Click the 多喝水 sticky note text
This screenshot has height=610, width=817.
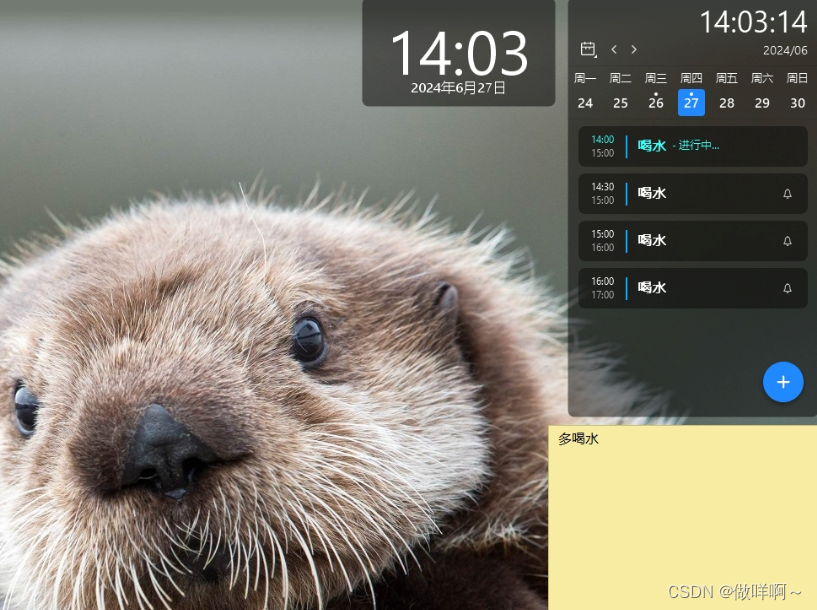[578, 439]
